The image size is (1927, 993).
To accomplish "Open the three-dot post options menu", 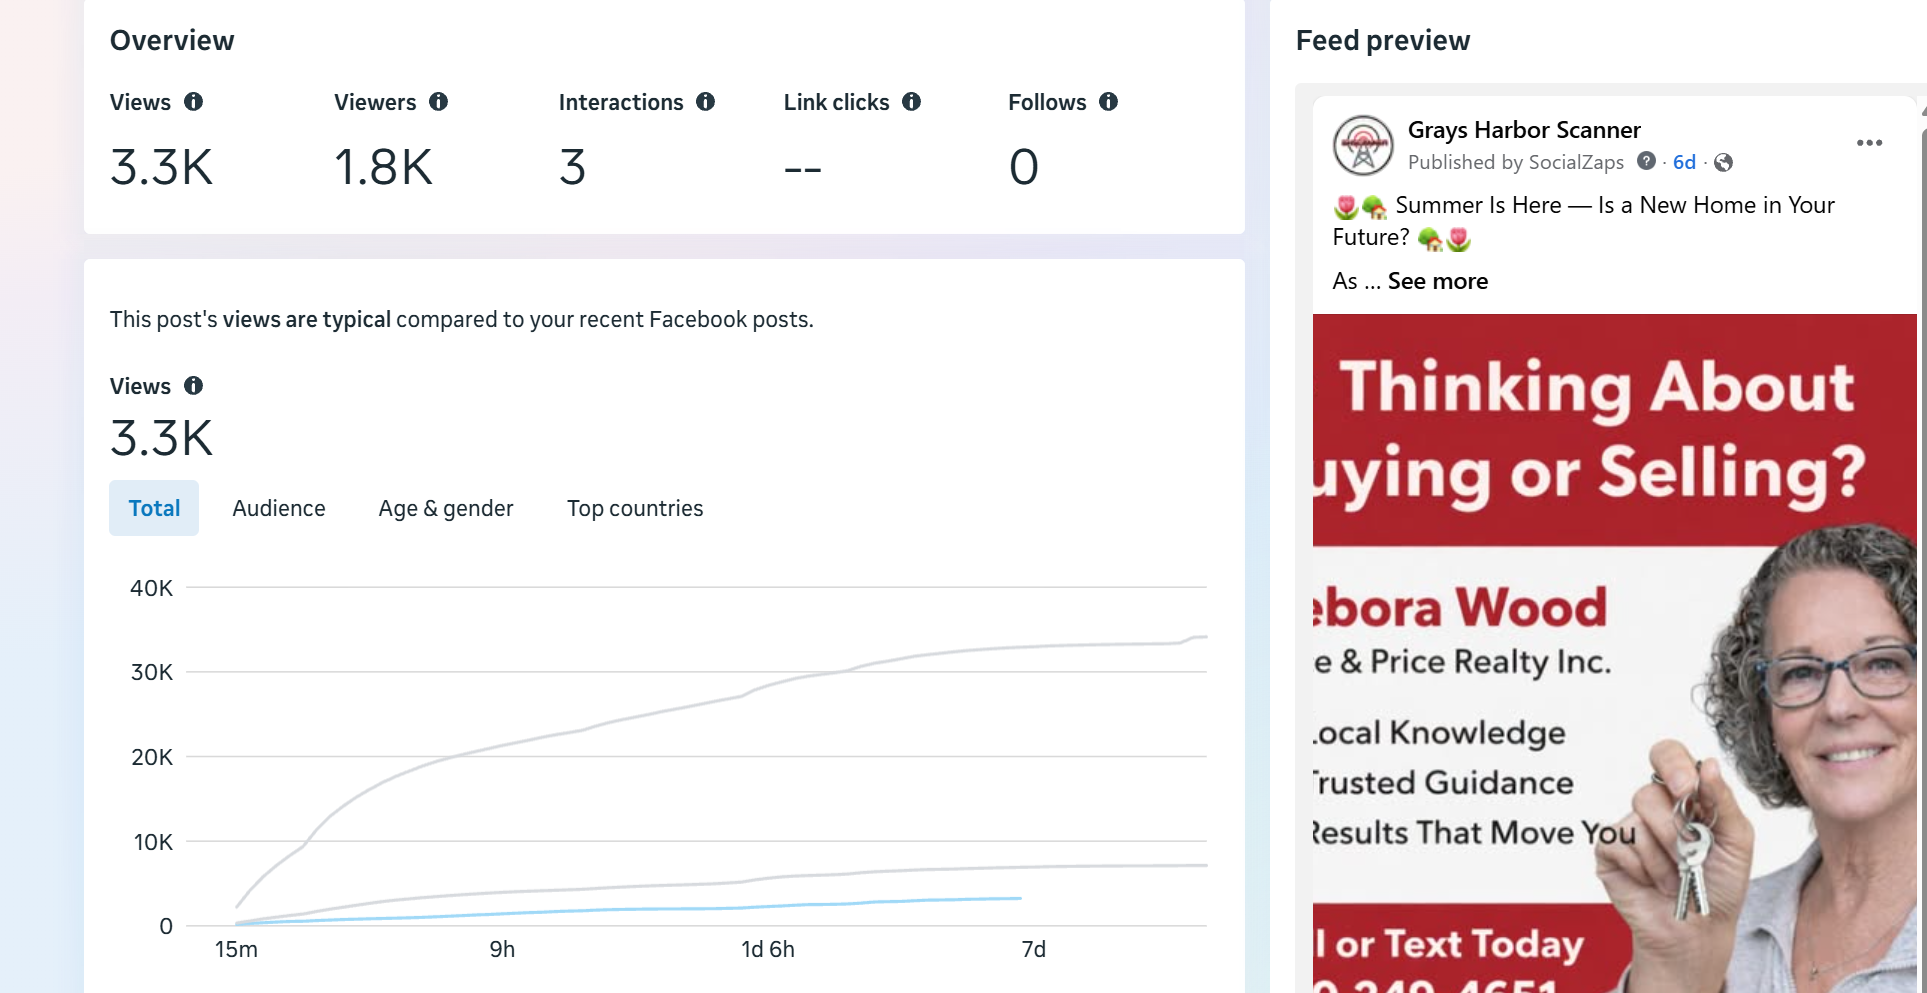I will tap(1869, 143).
